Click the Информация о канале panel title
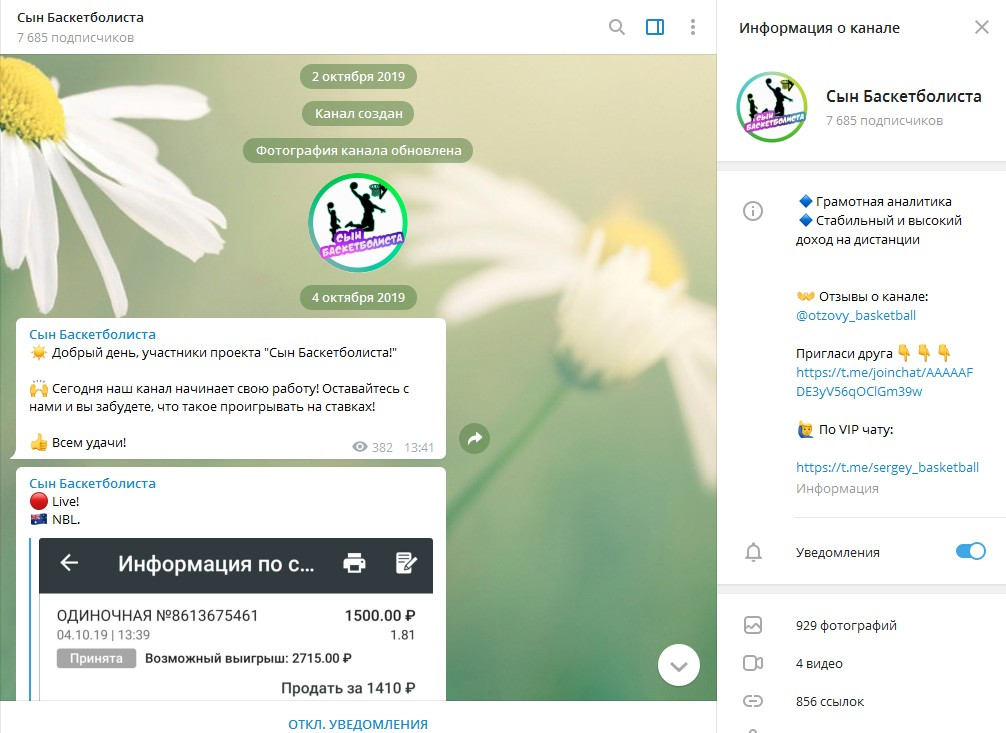 pyautogui.click(x=819, y=28)
